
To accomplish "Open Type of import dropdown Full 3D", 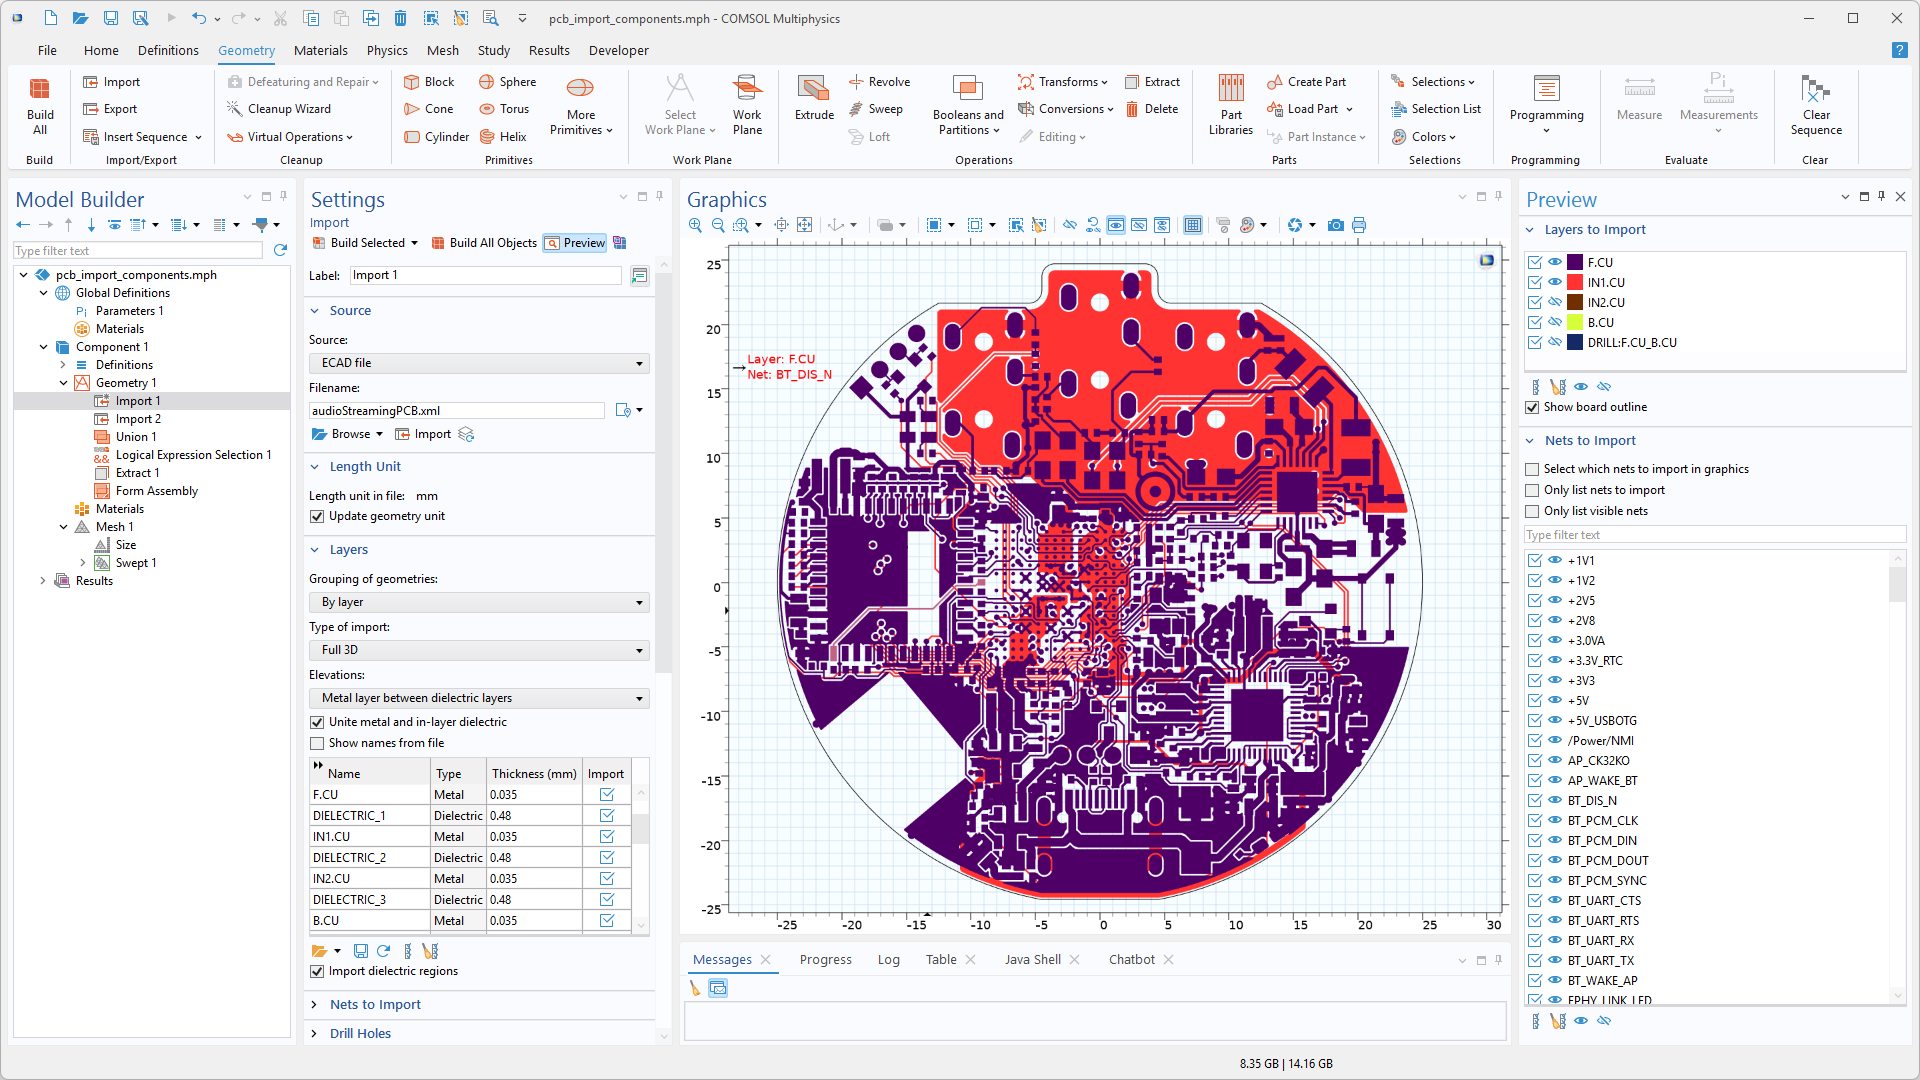I will coord(479,650).
